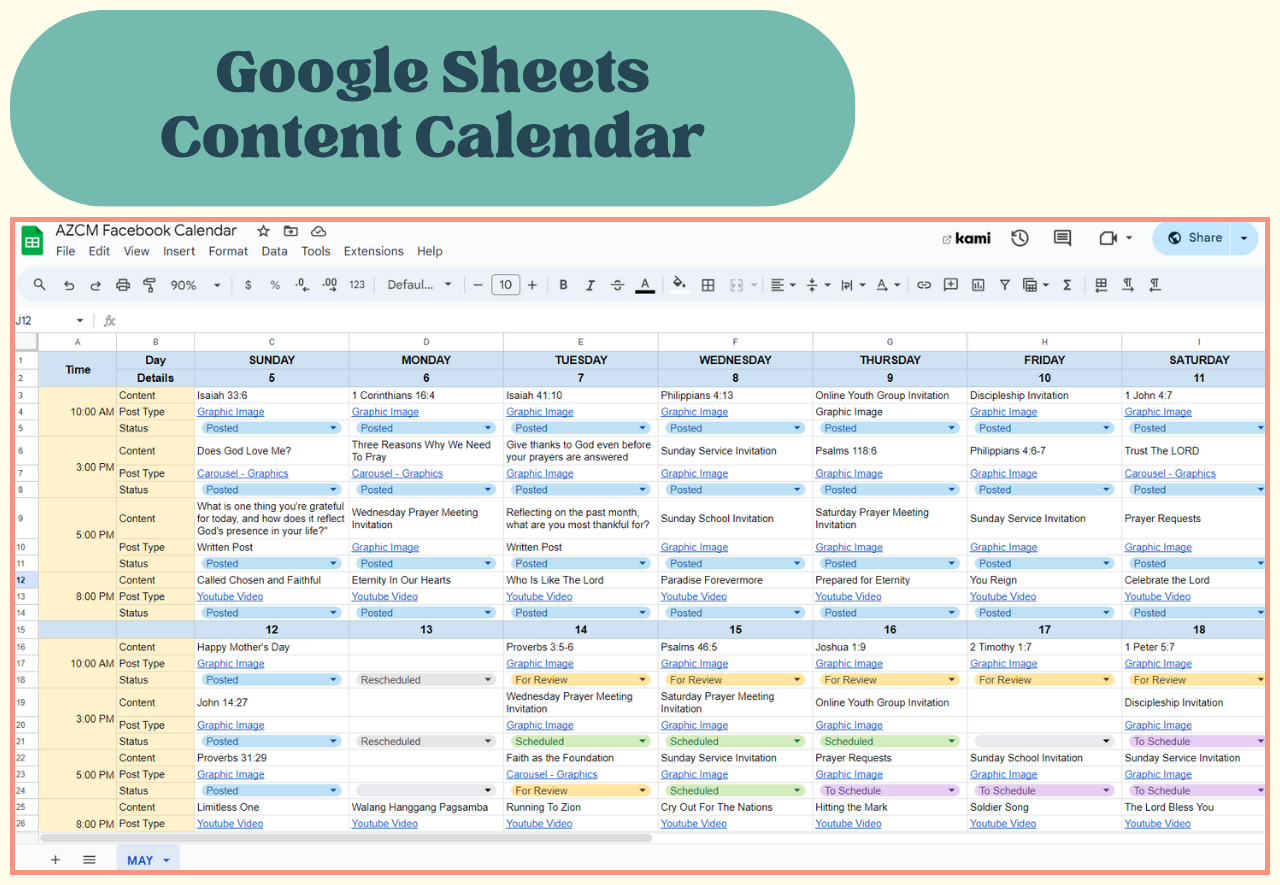Open Graphic Image link under Isaiah 33:6
This screenshot has height=885, width=1280.
coord(231,412)
